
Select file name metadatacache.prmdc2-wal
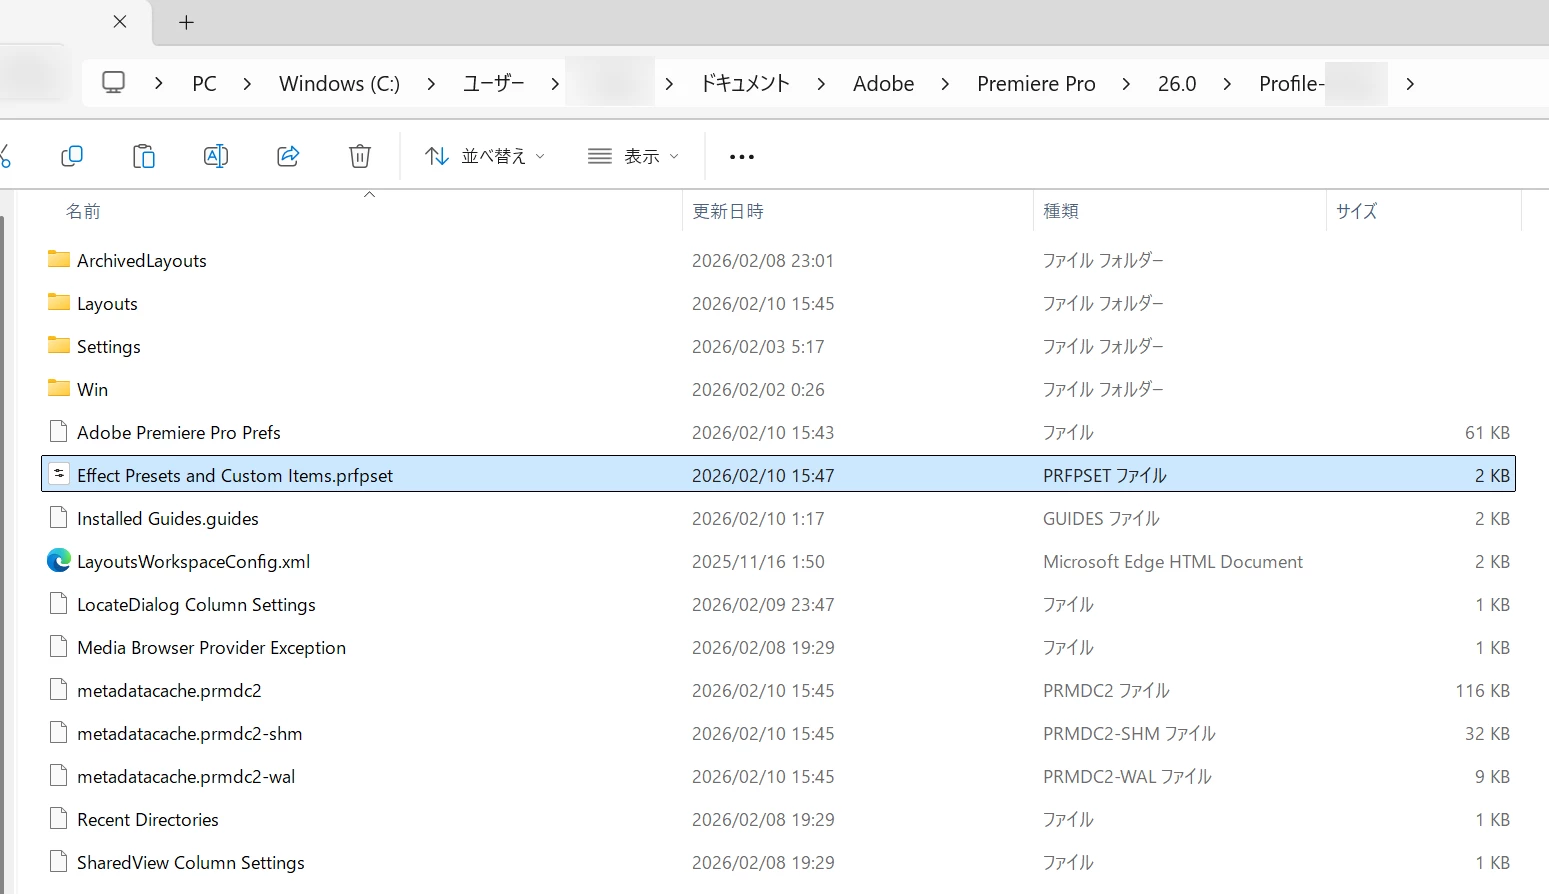coord(186,777)
